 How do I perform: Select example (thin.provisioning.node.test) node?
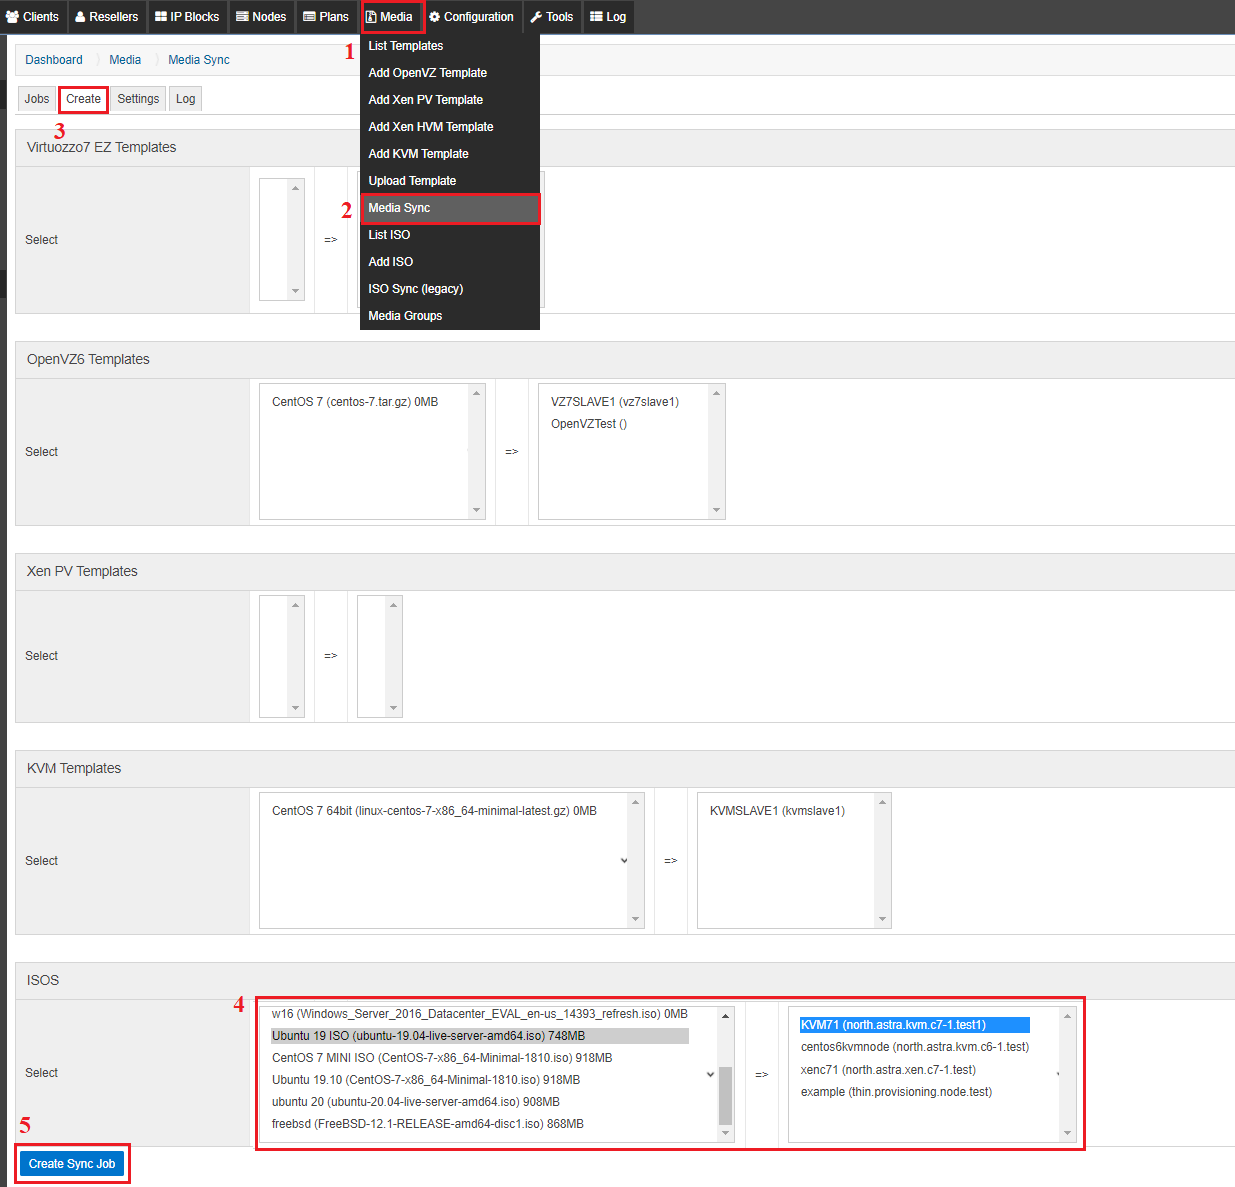[x=896, y=1092]
